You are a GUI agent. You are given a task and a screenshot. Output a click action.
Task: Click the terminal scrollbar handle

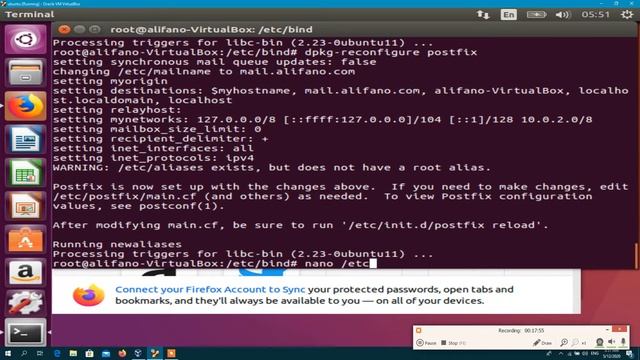(x=636, y=256)
